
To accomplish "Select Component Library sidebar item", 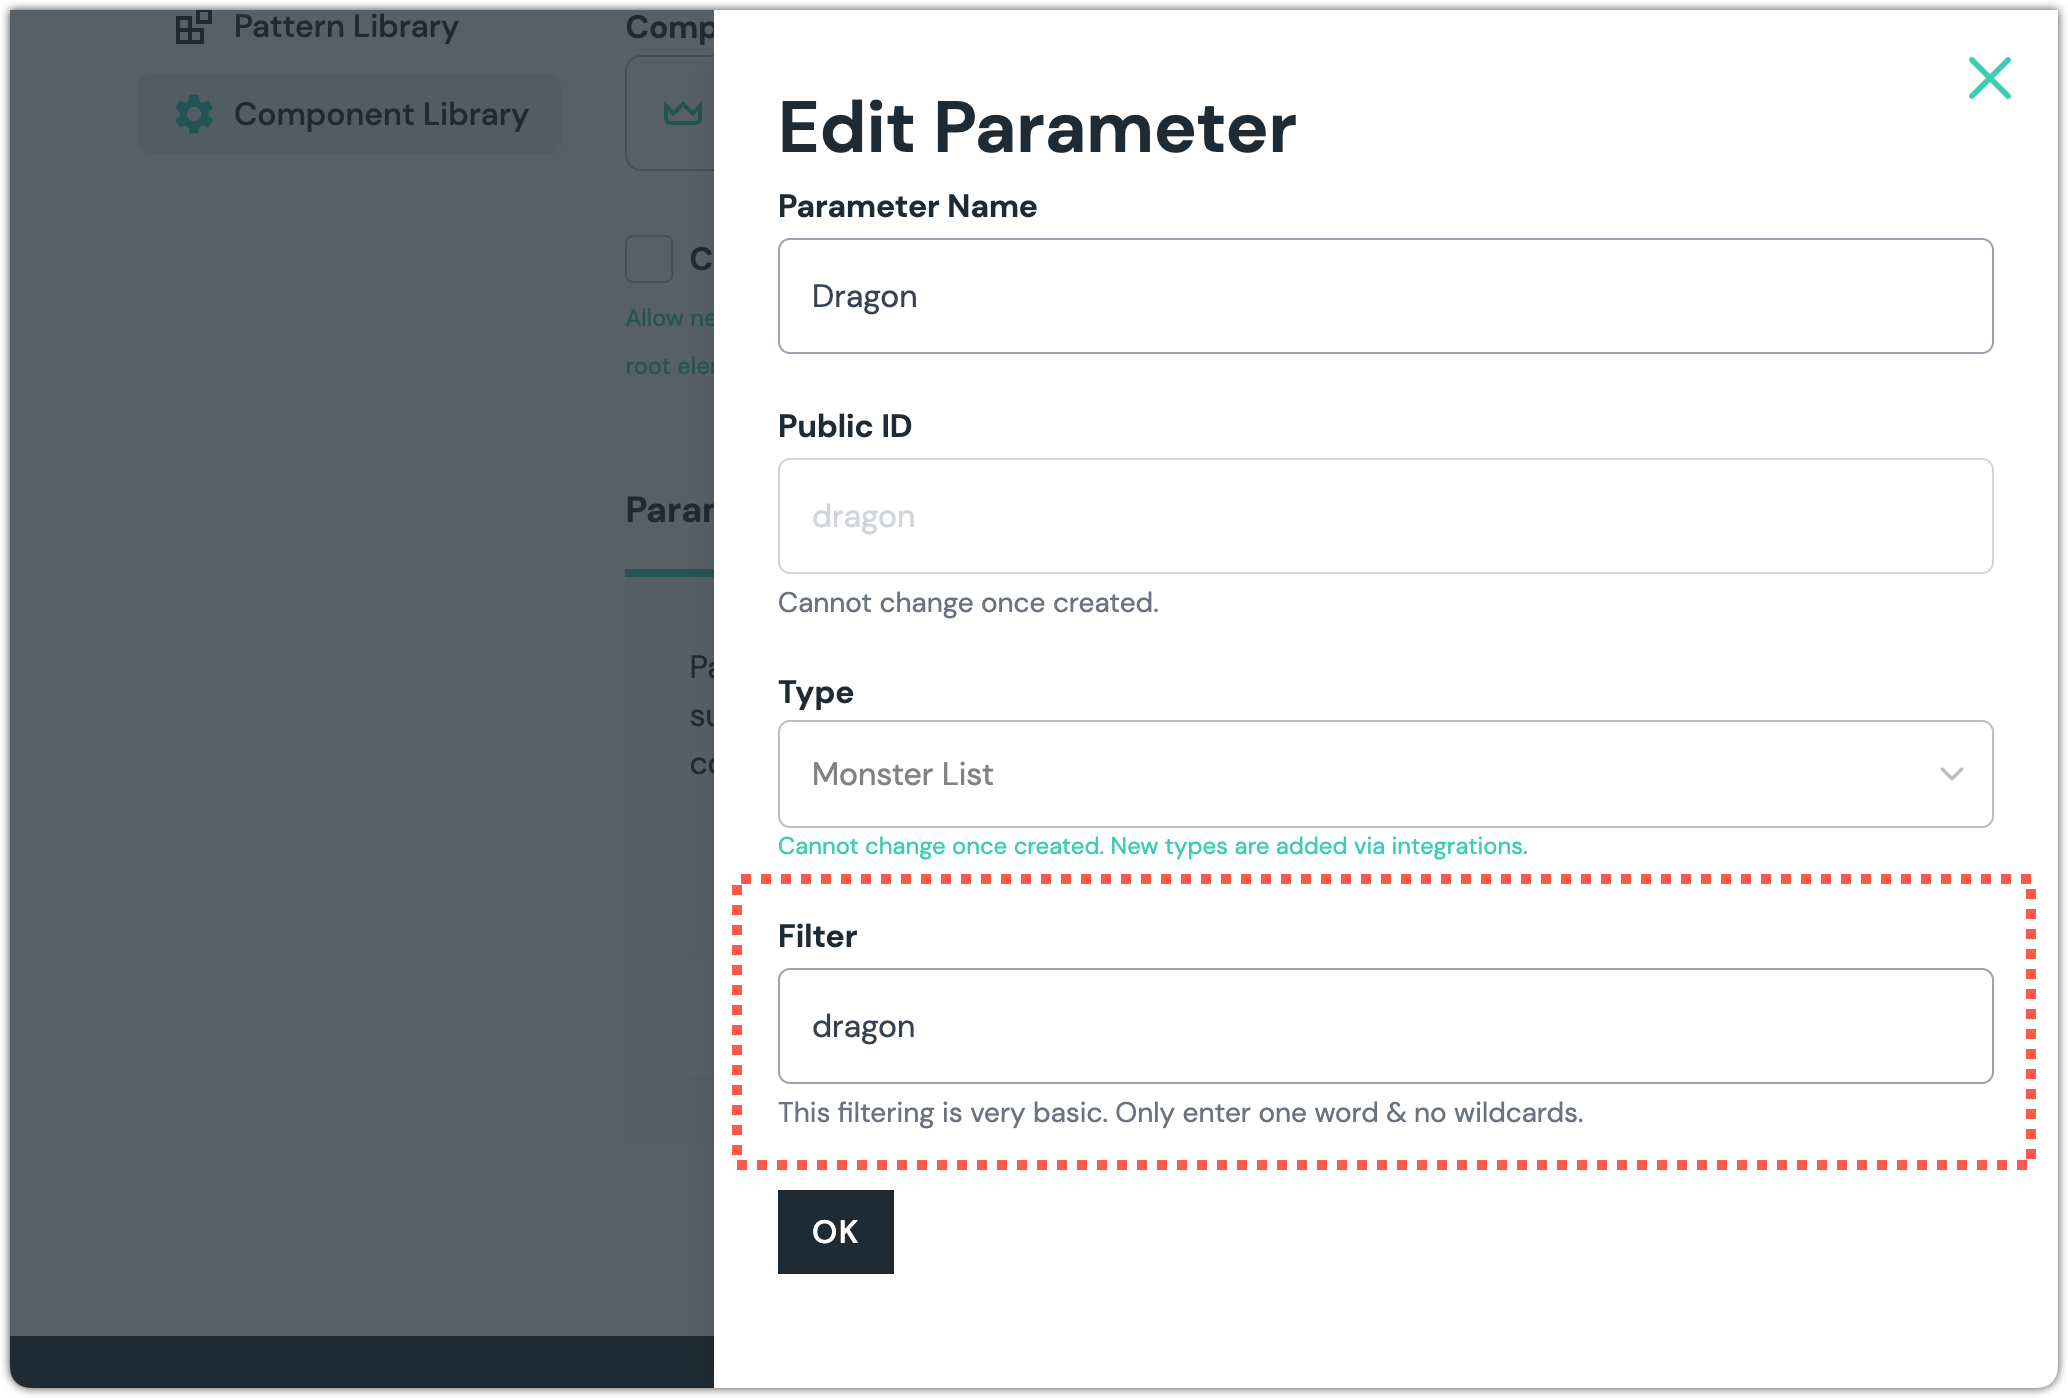I will click(x=380, y=114).
